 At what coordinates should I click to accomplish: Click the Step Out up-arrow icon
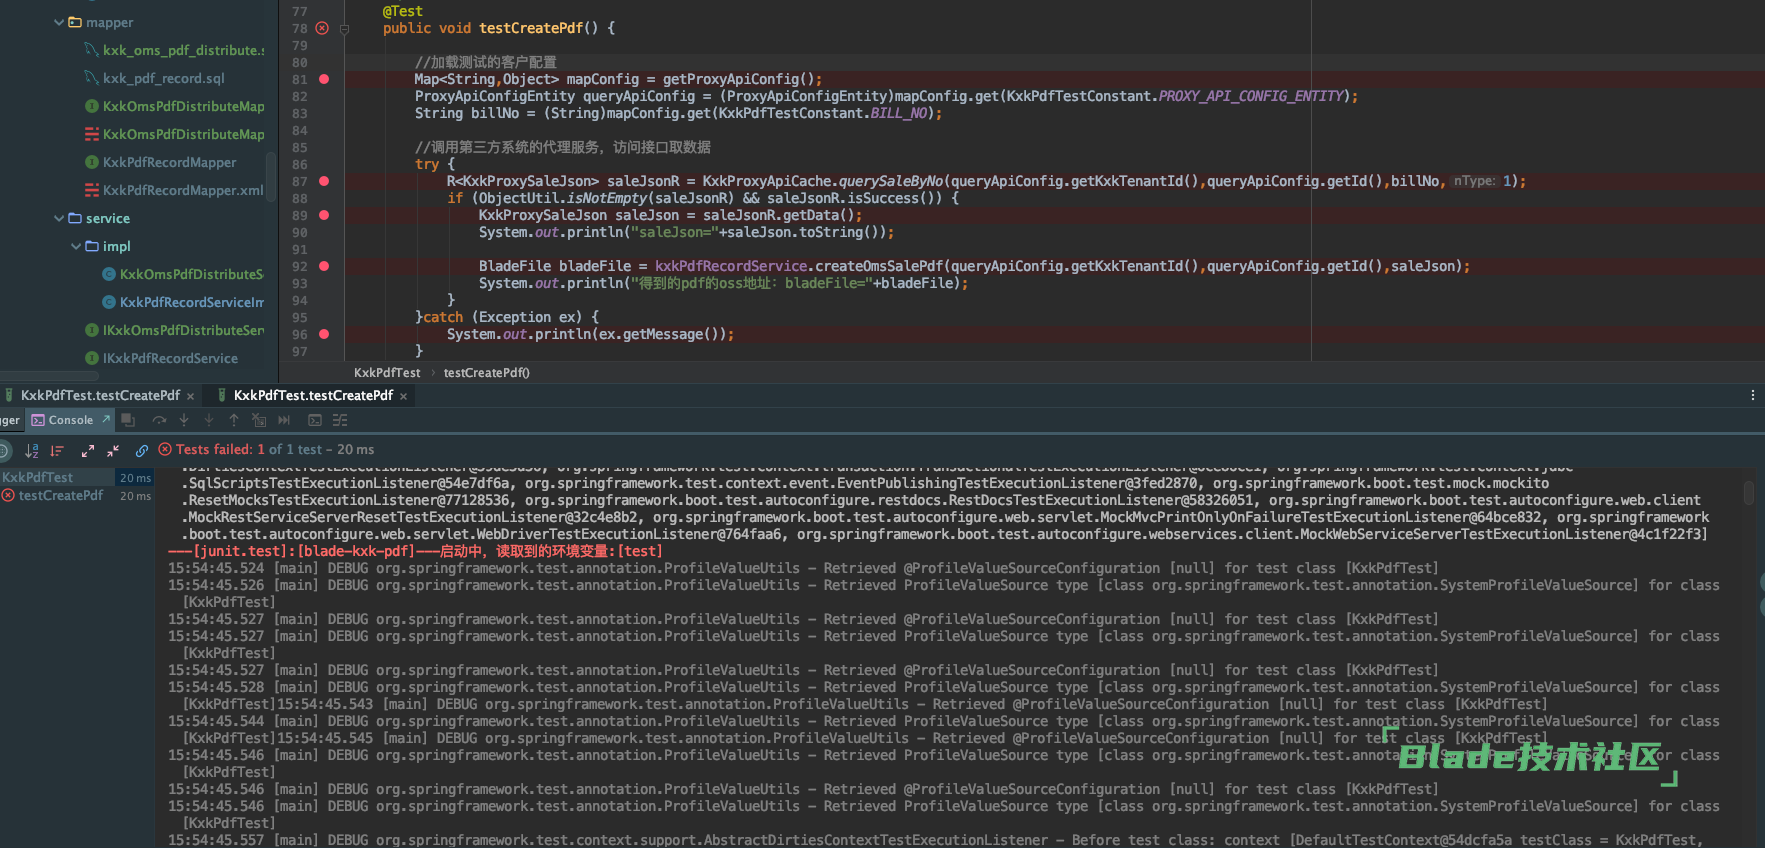pos(234,420)
